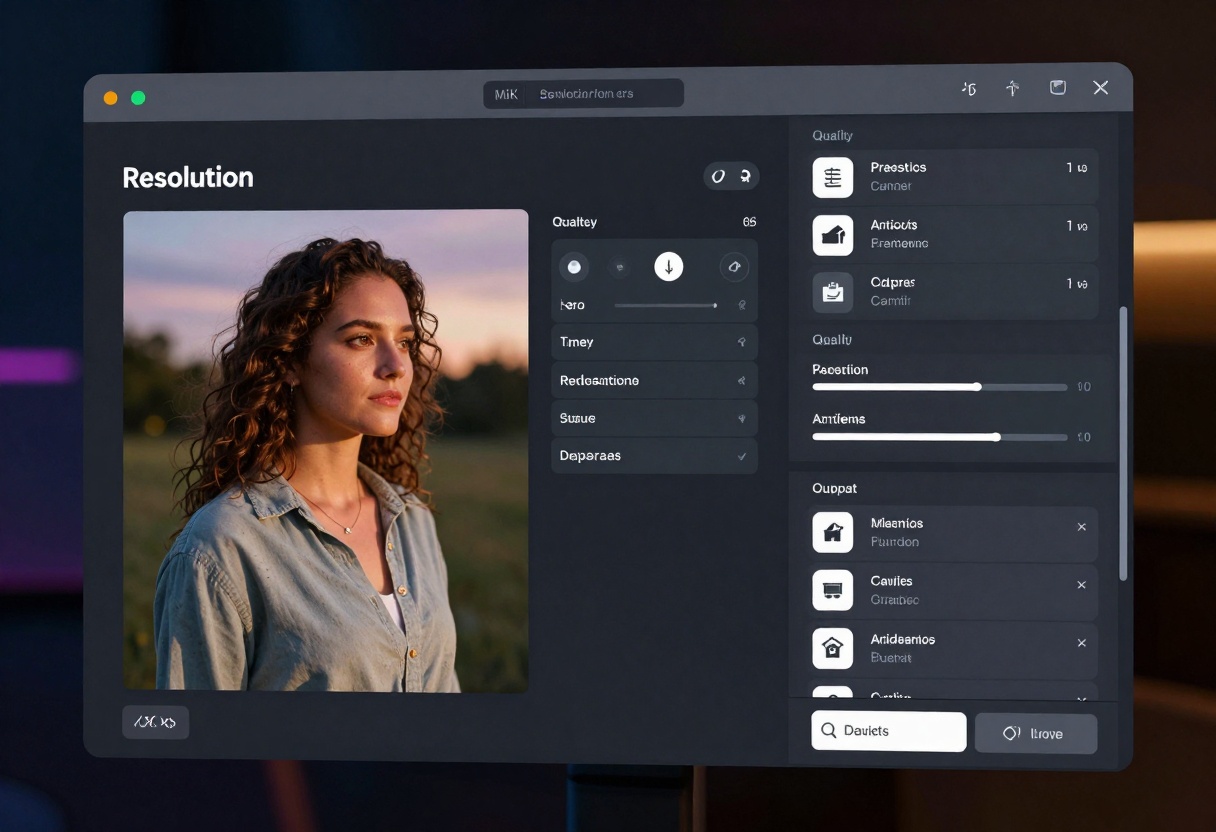Click the pill toggle beside Resolution heading

731,176
